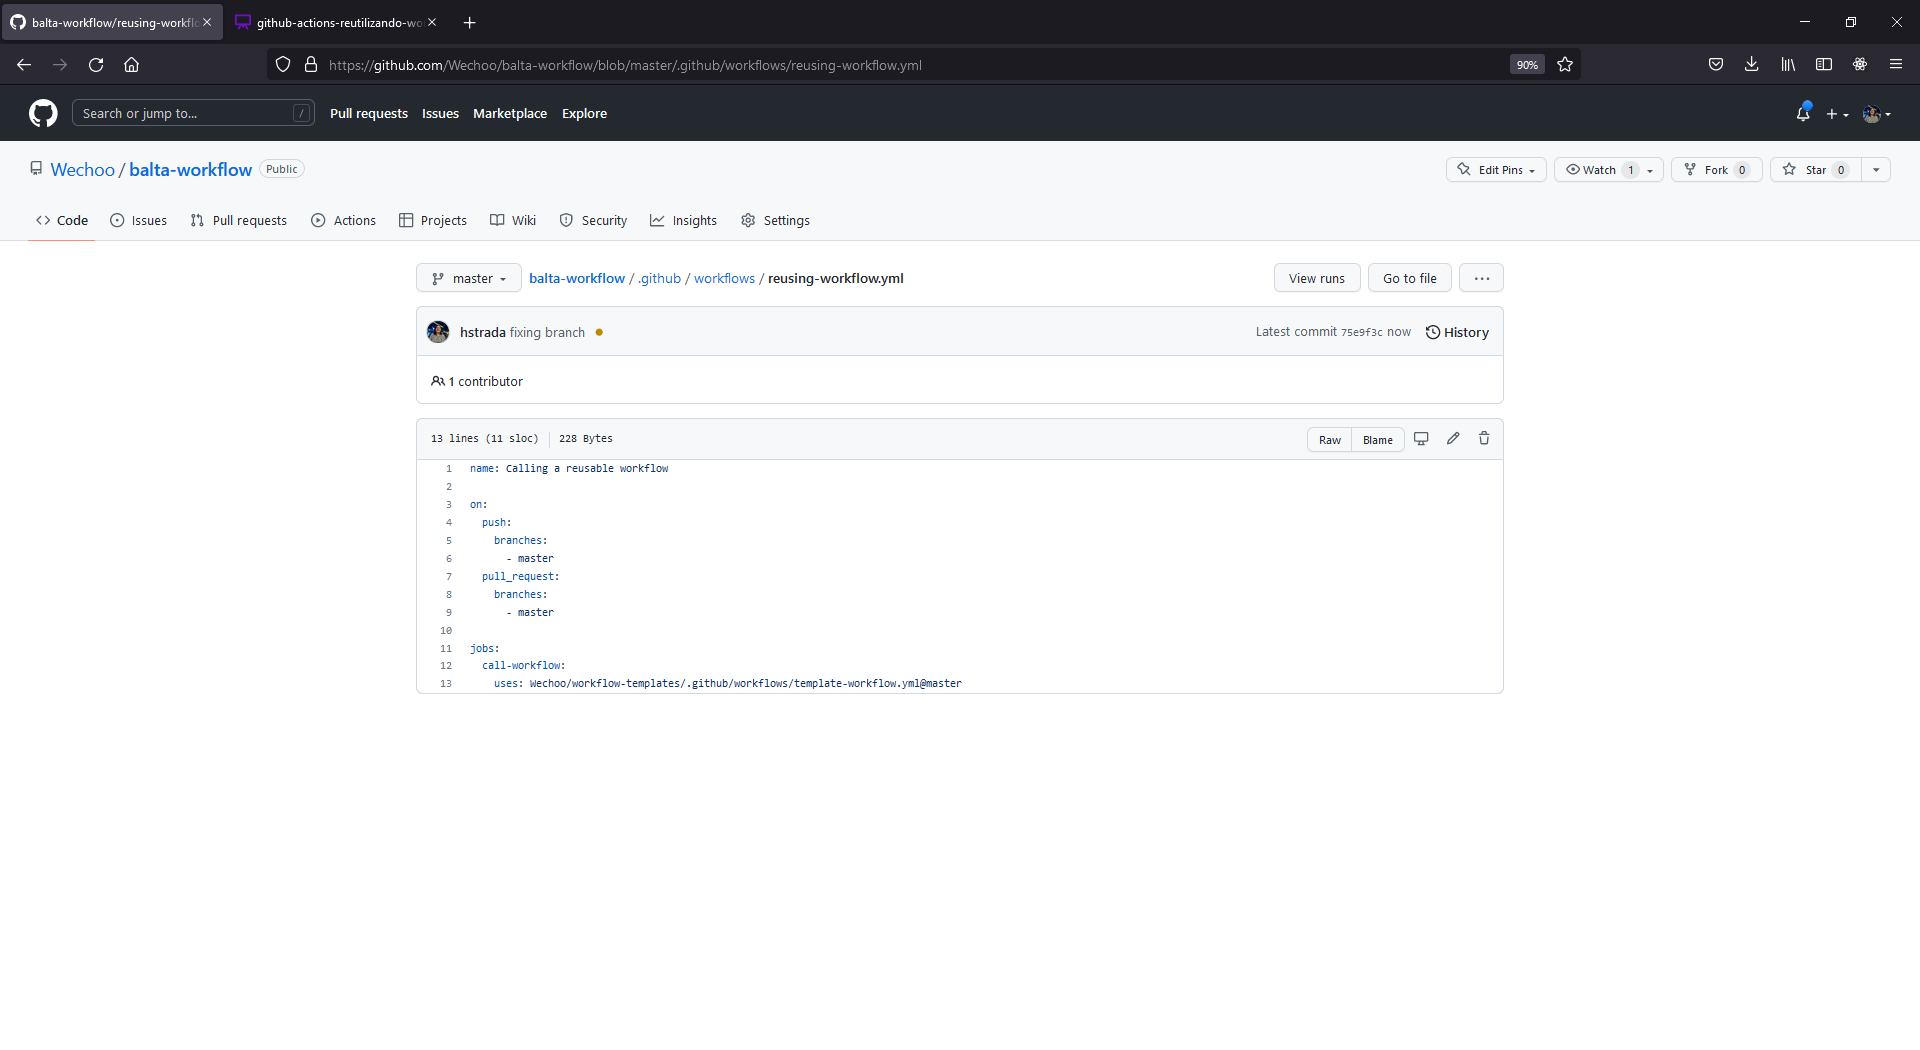Check the pending commit status dot
1920x1050 pixels.
[x=599, y=332]
